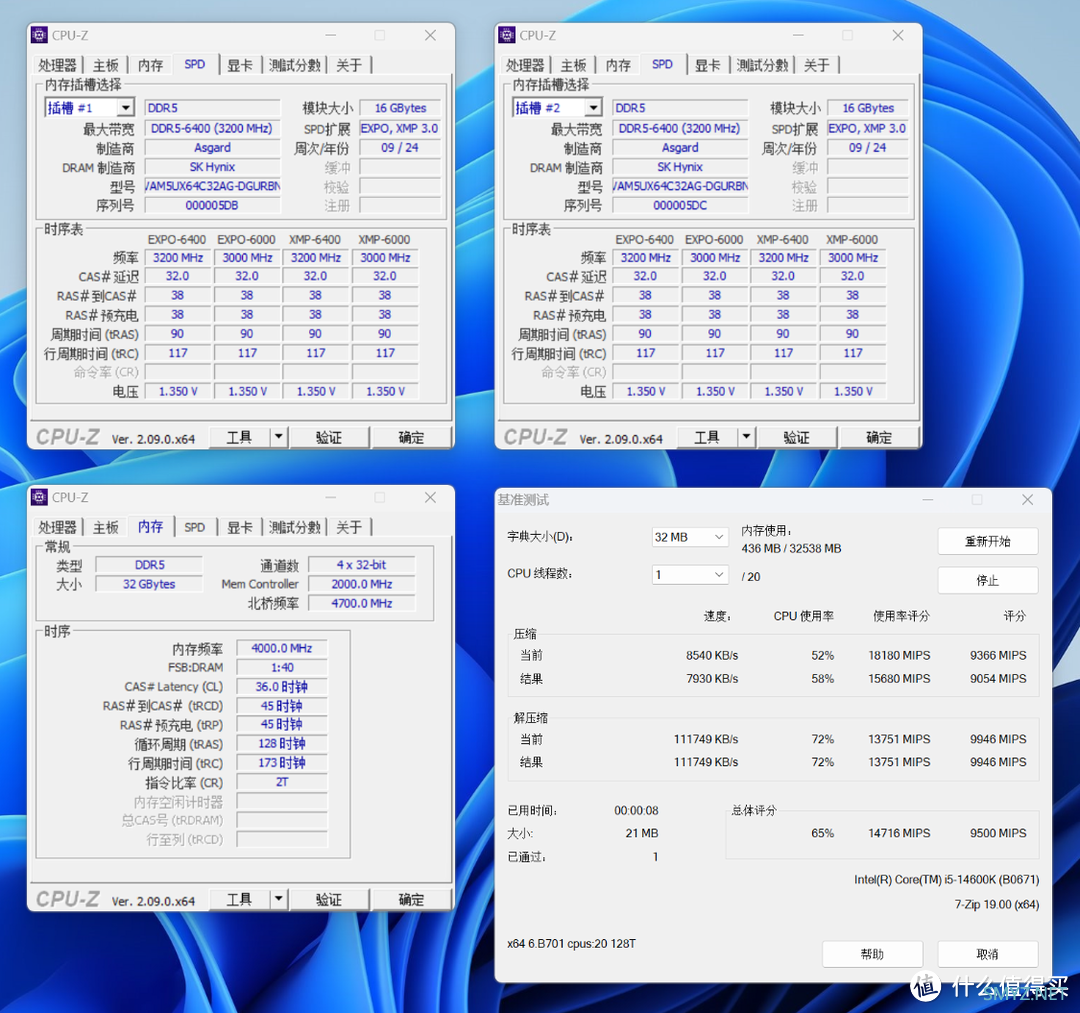Screen dimensions: 1080x1013
Task: Open 关于 tab in Memory window
Action: click(349, 528)
